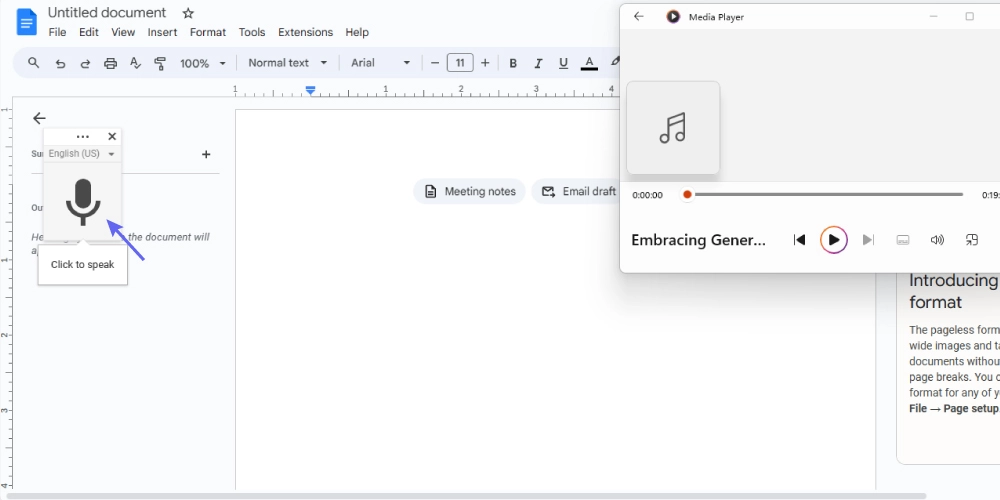
Task: Click the red seek position handle
Action: [687, 195]
